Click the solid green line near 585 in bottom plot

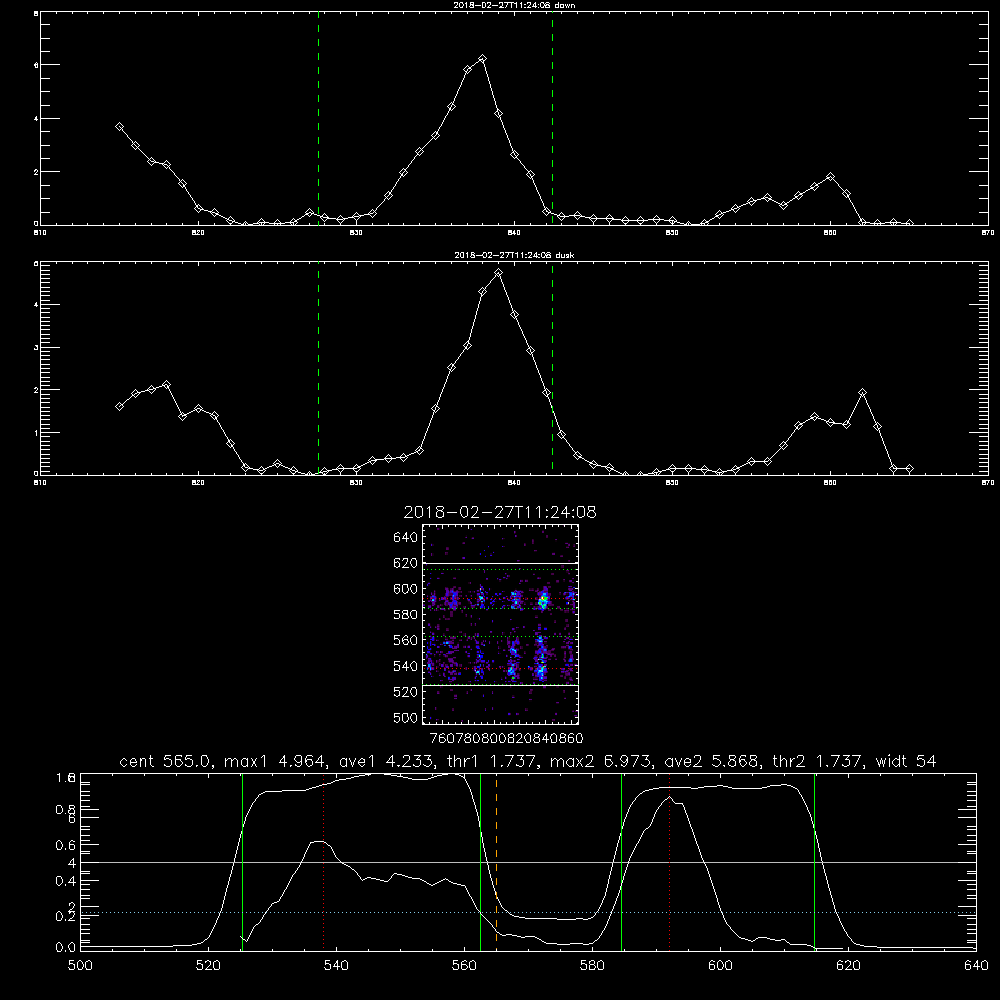[621, 862]
